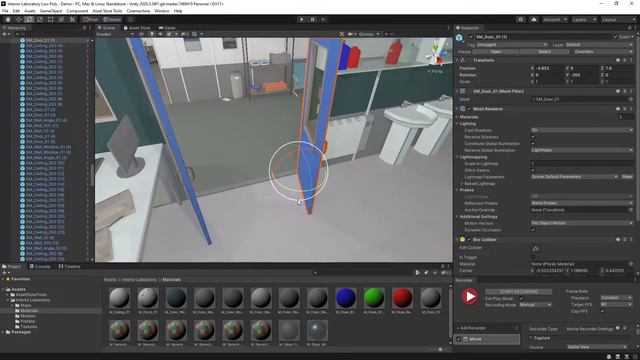This screenshot has width=640, height=360.
Task: Switch to the Timeline tab
Action: click(69, 266)
